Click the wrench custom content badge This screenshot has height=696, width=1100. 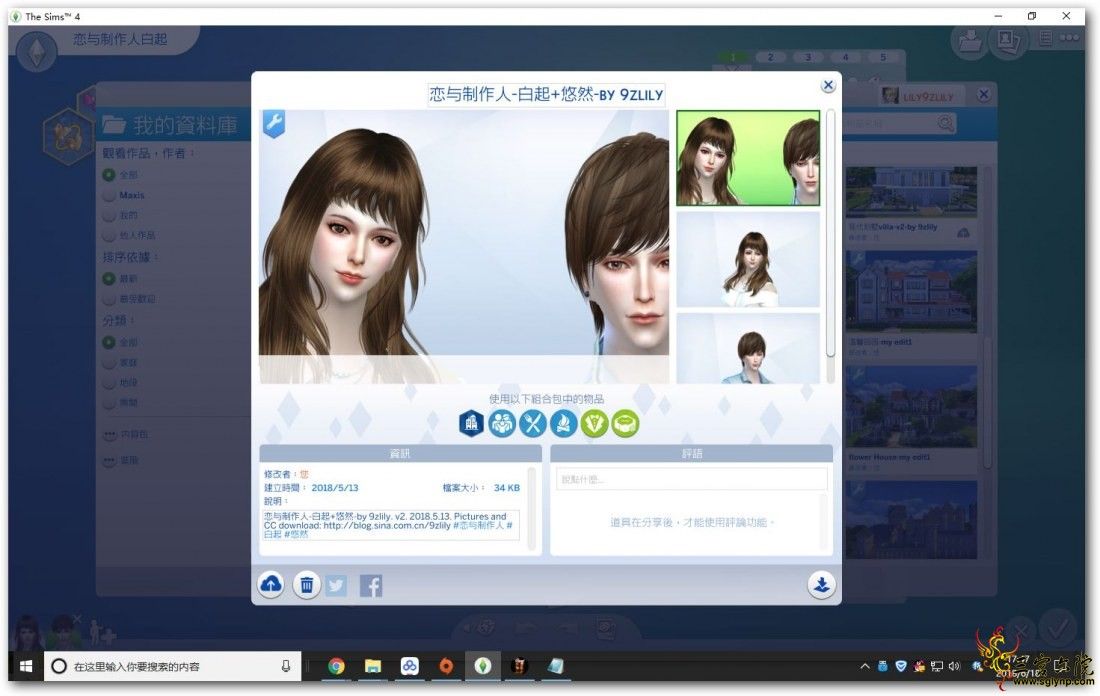[274, 124]
